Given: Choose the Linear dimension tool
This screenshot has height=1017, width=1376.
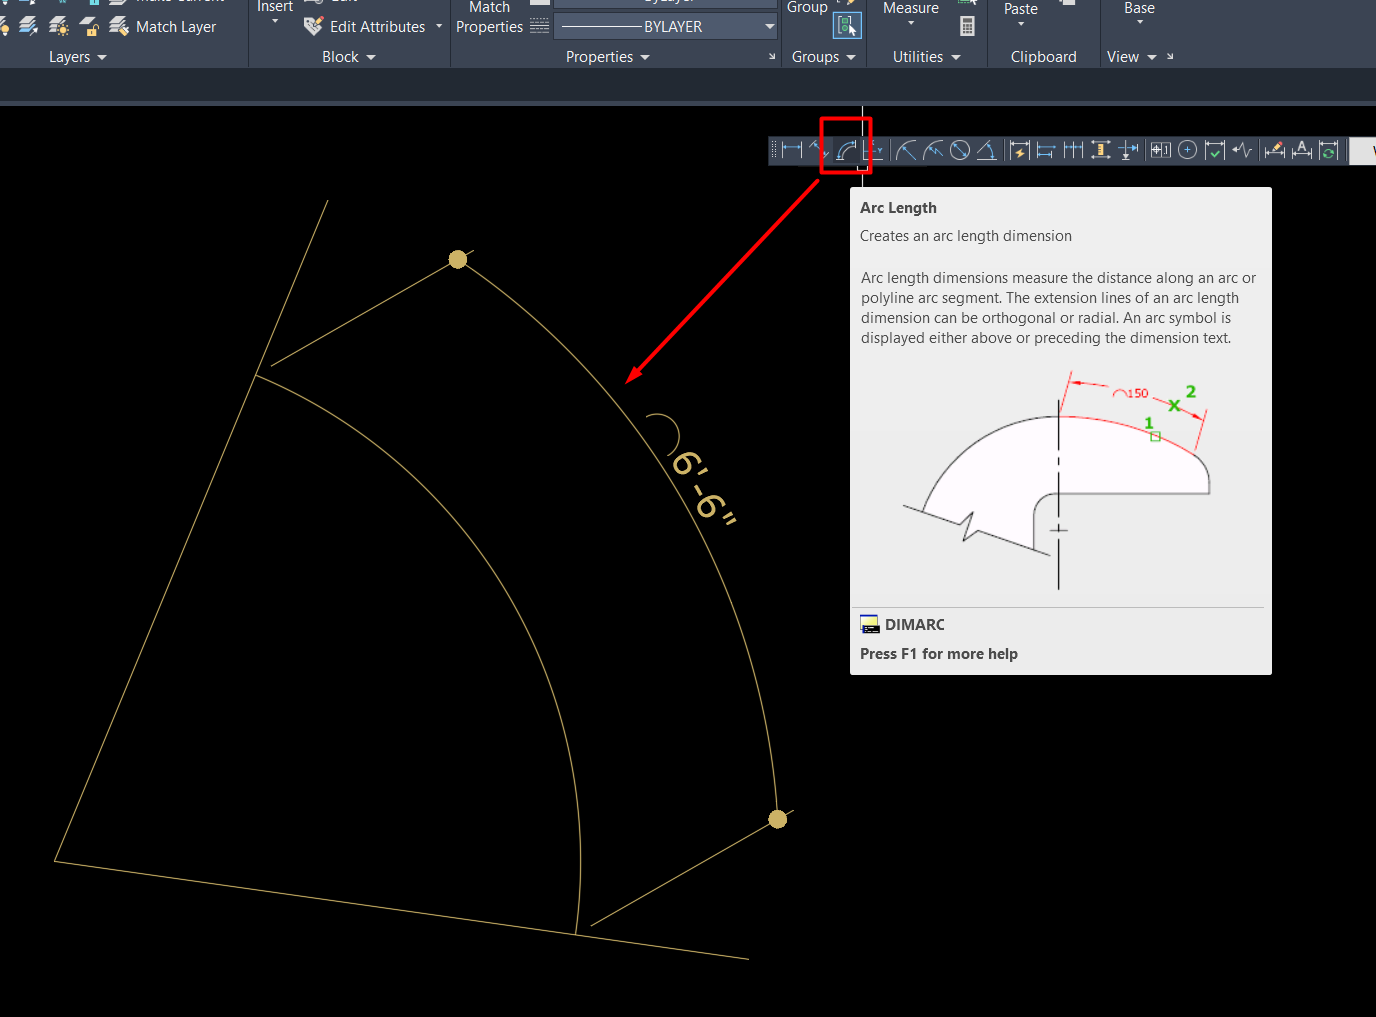Looking at the screenshot, I should point(792,150).
